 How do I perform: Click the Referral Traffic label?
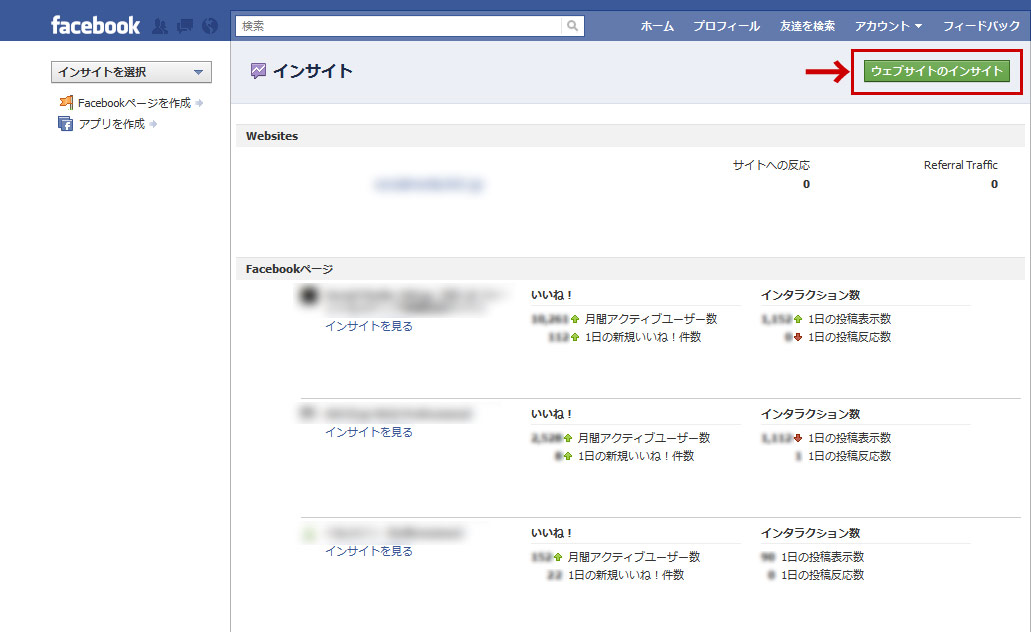pyautogui.click(x=961, y=165)
